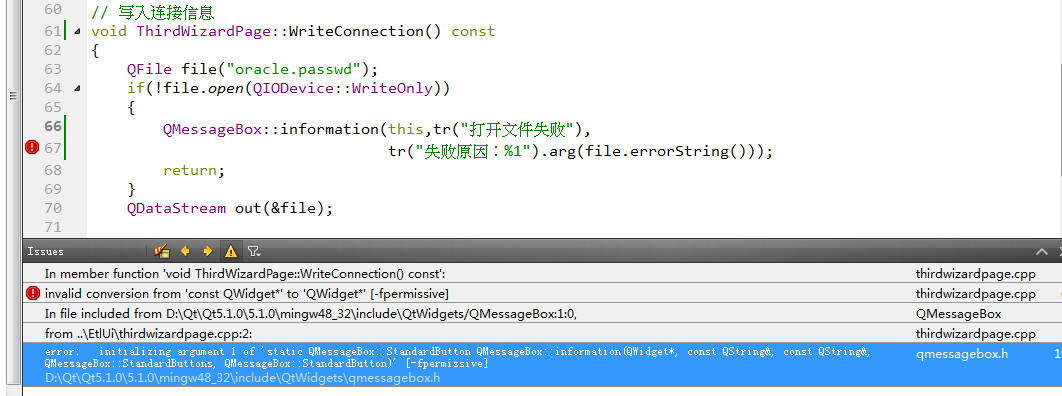Select the 'In file included from' issue row
The height and width of the screenshot is (396, 1062).
tap(542, 313)
